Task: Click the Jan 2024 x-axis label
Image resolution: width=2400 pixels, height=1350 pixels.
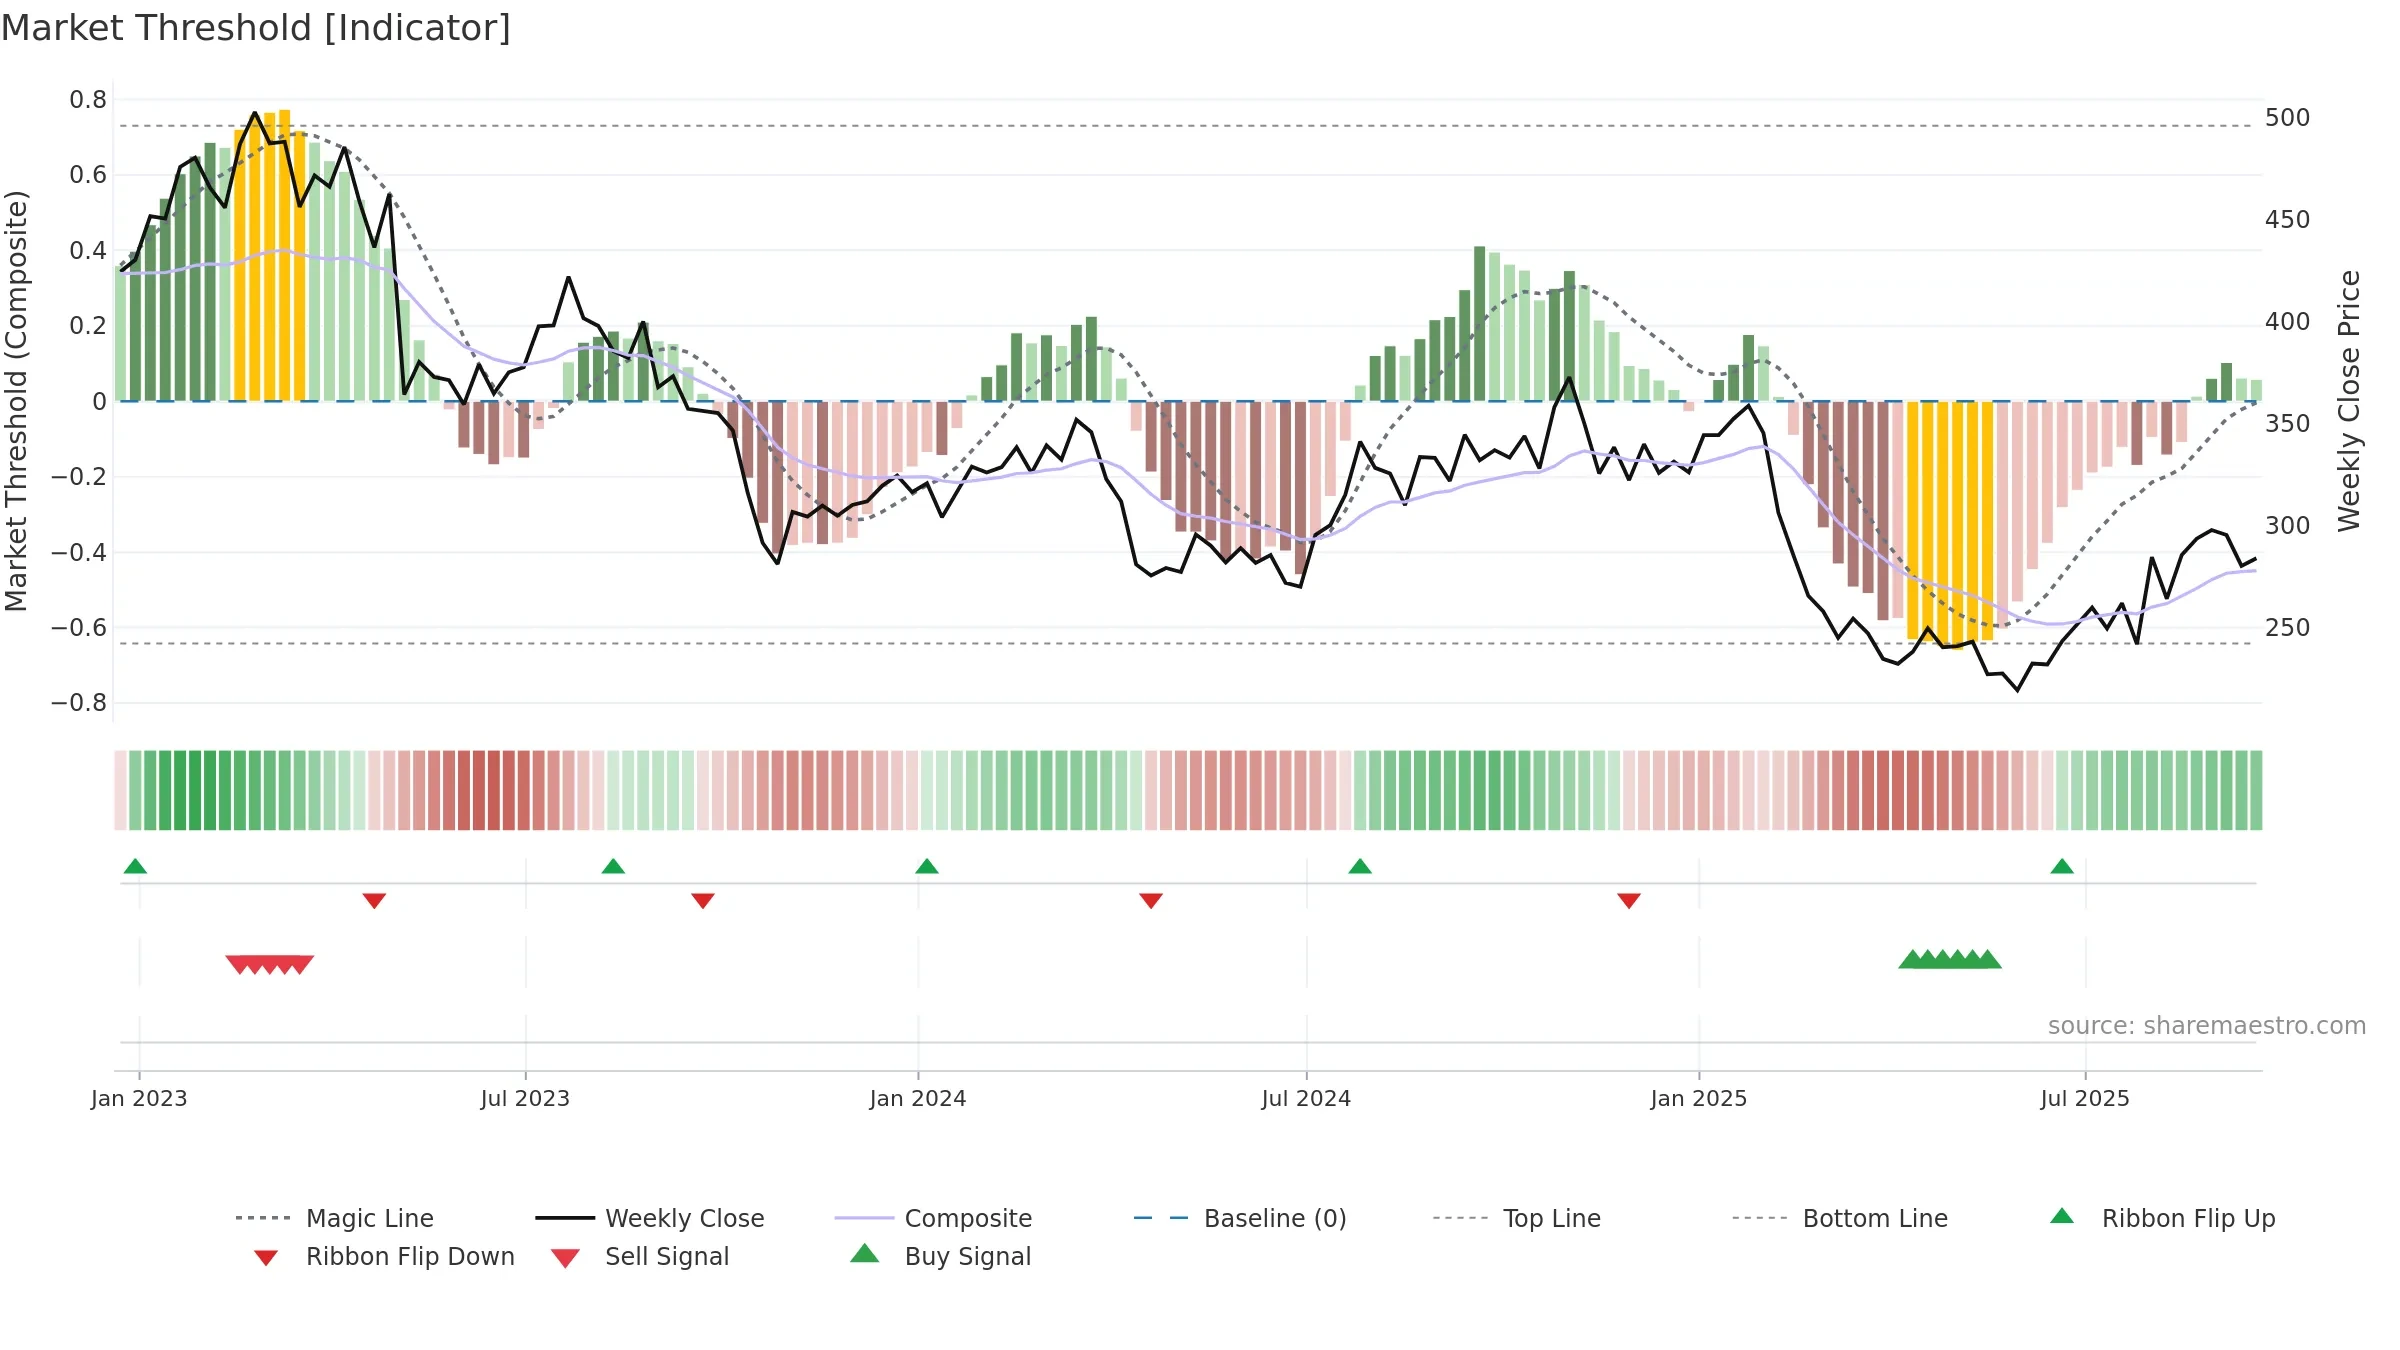Action: pos(918,1098)
